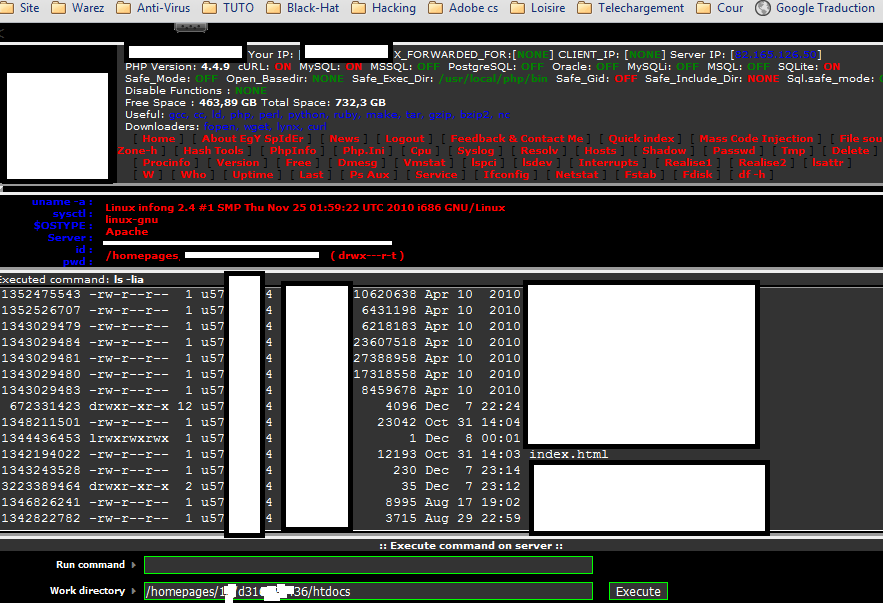Click the lspci link
Screen dimensions: 883x603
click(x=484, y=162)
